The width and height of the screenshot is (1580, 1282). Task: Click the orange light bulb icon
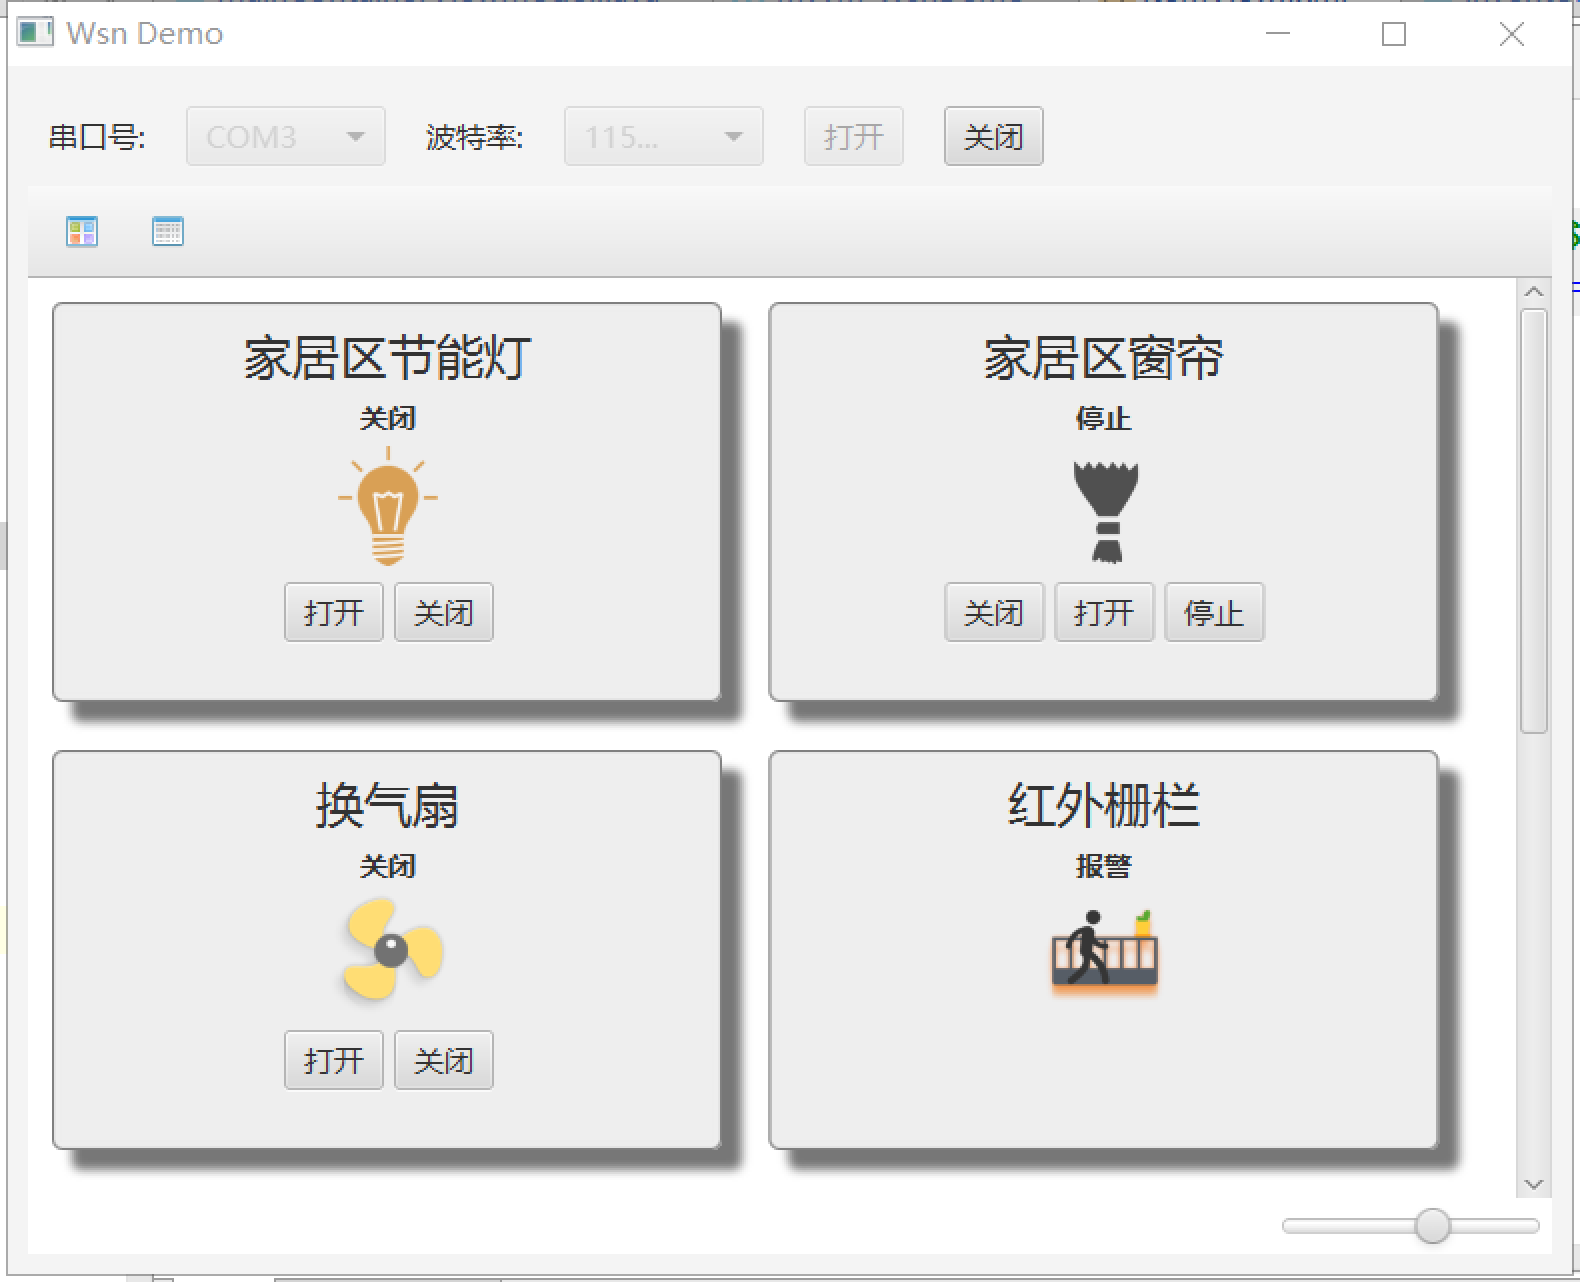click(x=388, y=507)
